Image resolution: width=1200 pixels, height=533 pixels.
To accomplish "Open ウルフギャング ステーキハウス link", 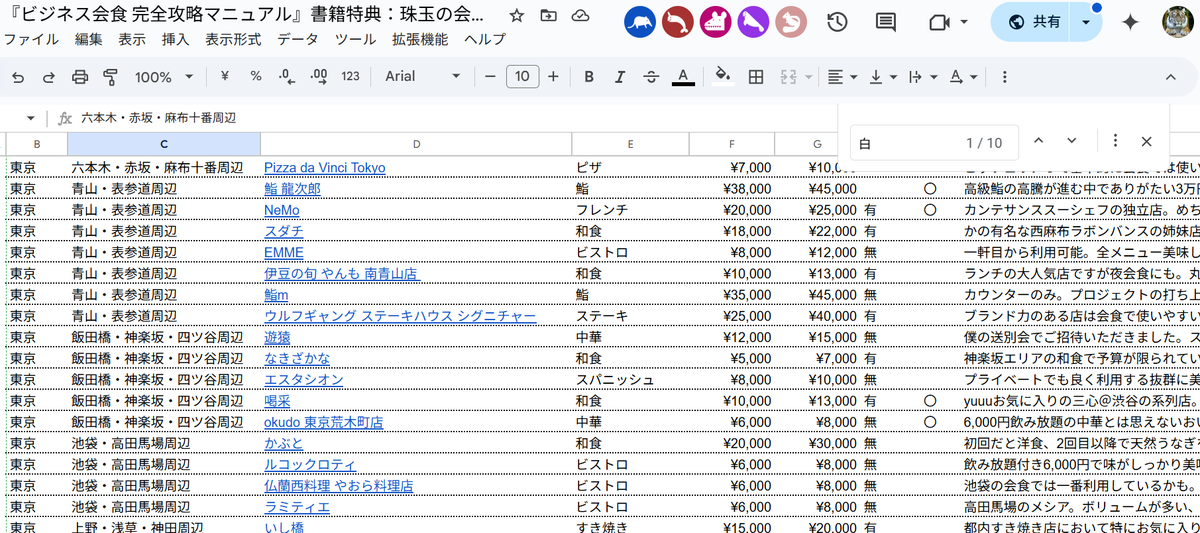I will click(x=400, y=316).
